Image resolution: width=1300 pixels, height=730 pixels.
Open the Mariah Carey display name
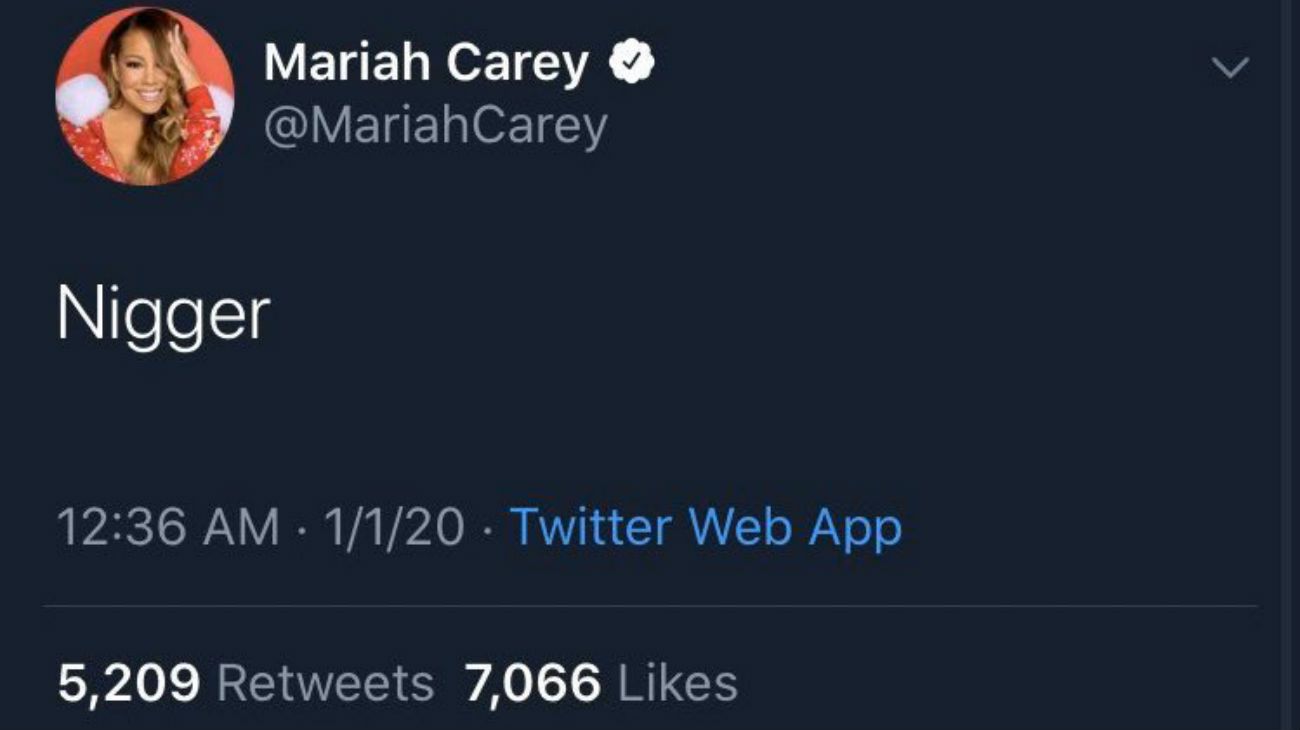pos(426,64)
